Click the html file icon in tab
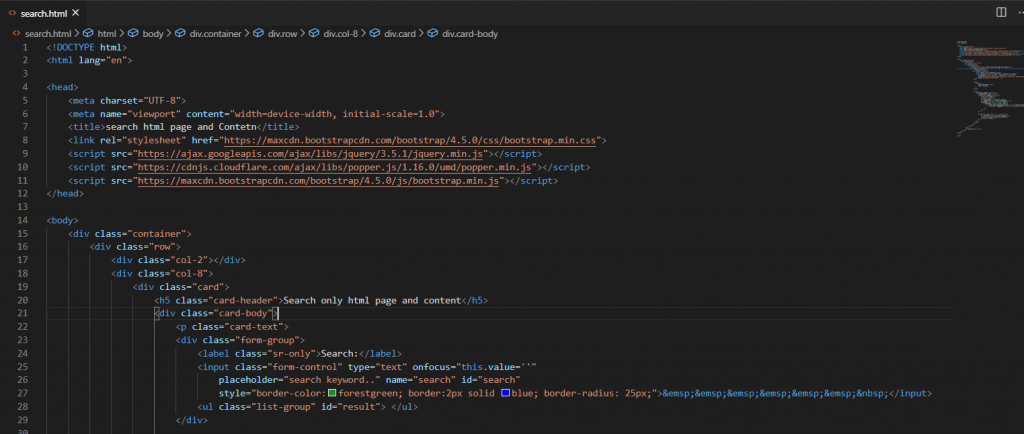 12,13
